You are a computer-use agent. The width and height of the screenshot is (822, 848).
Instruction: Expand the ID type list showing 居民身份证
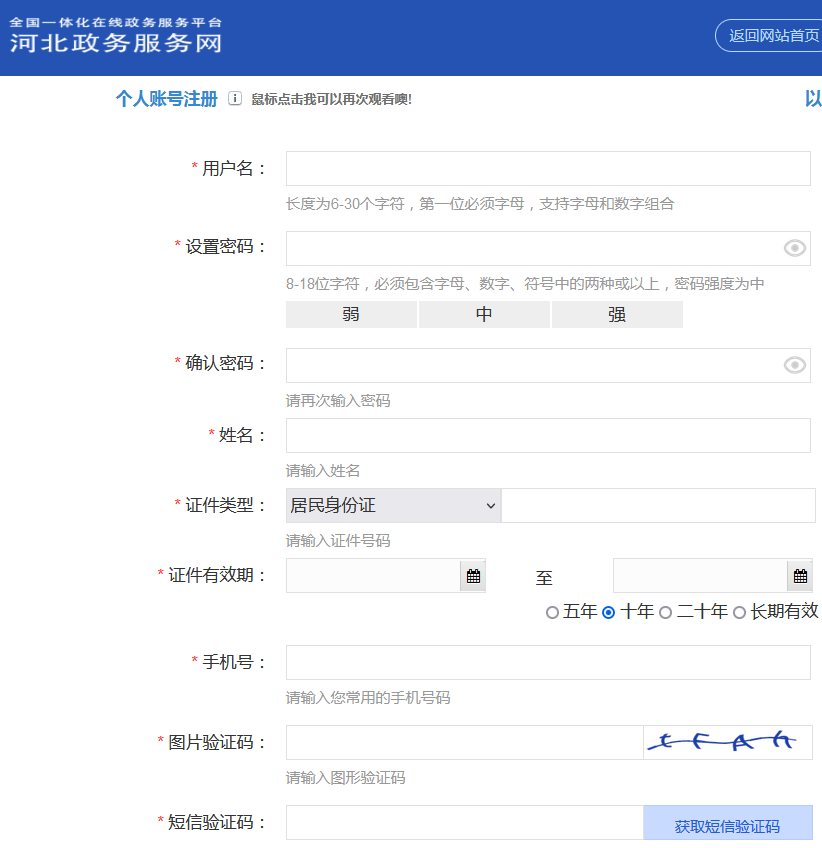point(392,505)
